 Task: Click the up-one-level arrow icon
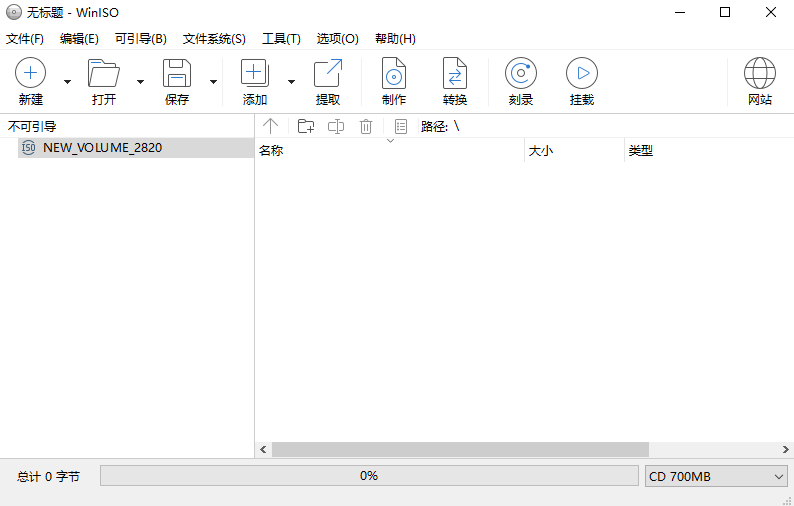270,126
